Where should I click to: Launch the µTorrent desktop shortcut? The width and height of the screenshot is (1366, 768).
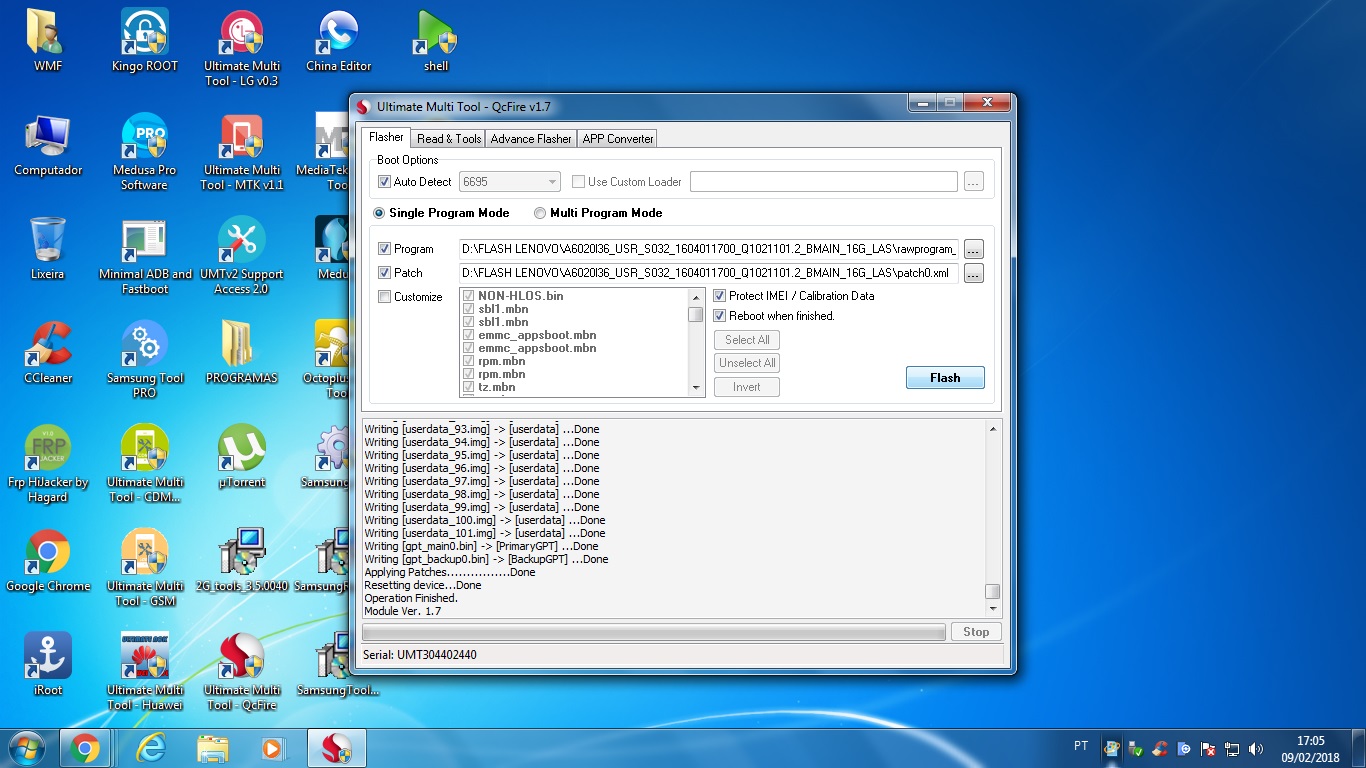[241, 456]
